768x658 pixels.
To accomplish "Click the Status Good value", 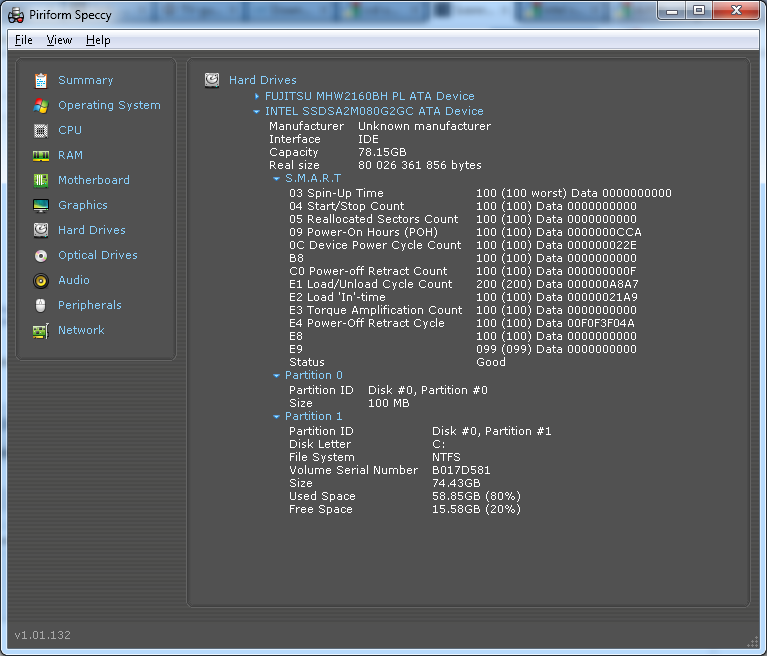I will click(x=491, y=363).
